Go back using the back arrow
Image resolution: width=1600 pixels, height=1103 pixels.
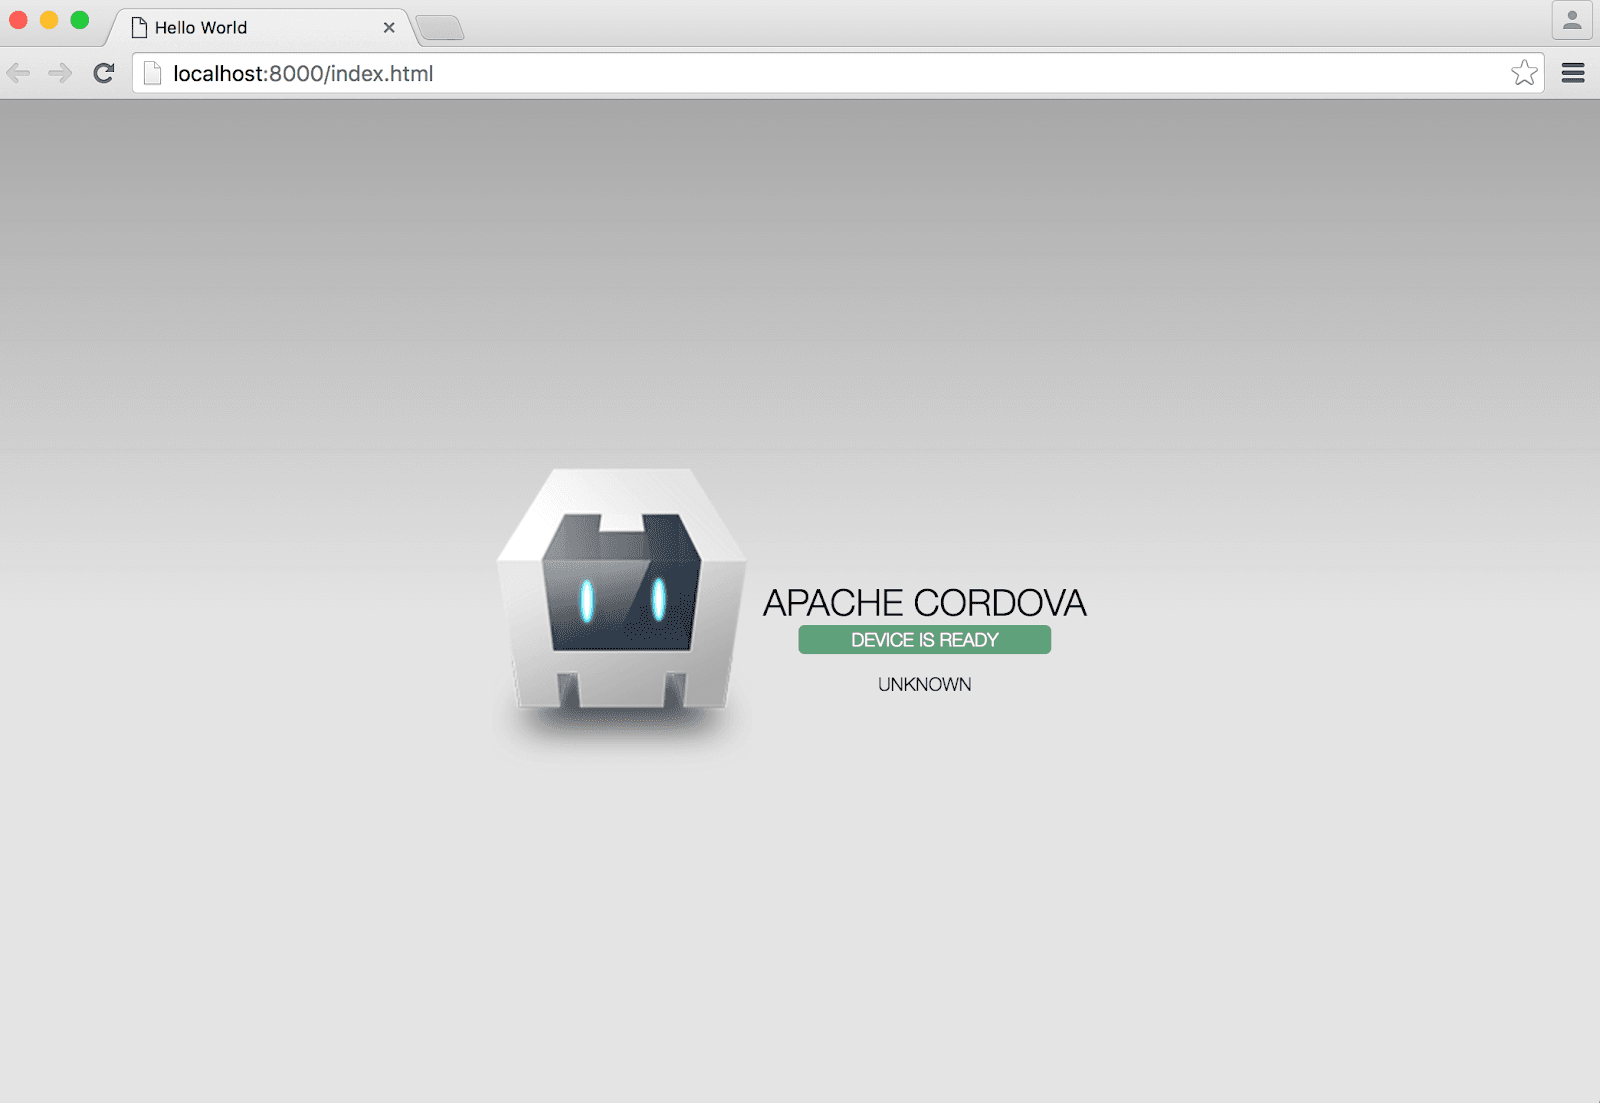(18, 73)
